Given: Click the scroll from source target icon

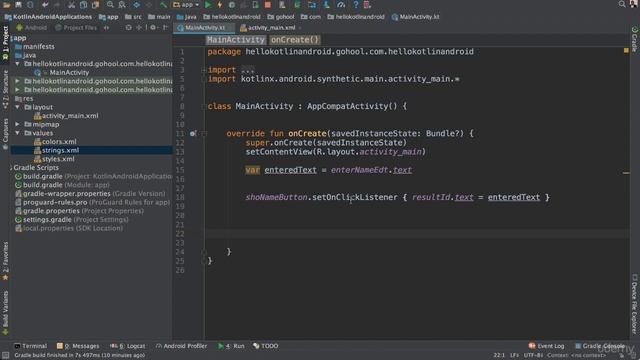Looking at the screenshot, I should click(129, 27).
